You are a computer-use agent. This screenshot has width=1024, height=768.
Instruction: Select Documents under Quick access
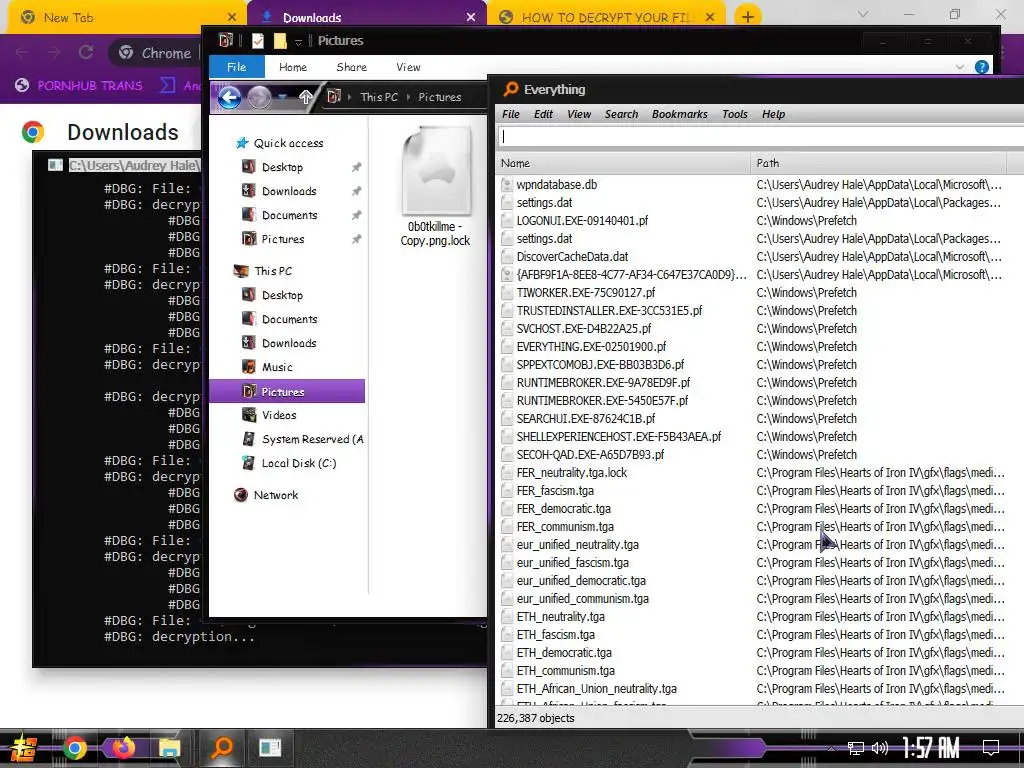click(289, 216)
